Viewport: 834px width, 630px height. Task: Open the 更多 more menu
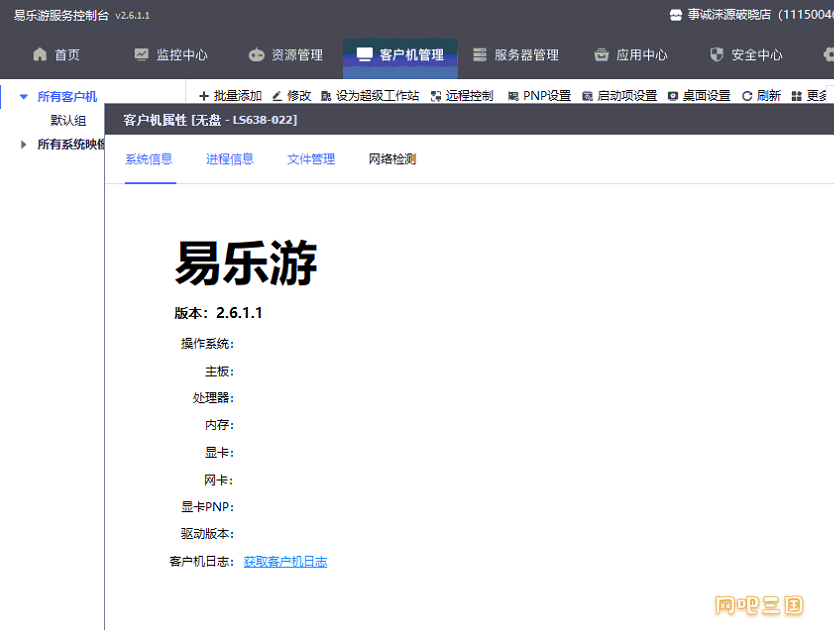(810, 96)
